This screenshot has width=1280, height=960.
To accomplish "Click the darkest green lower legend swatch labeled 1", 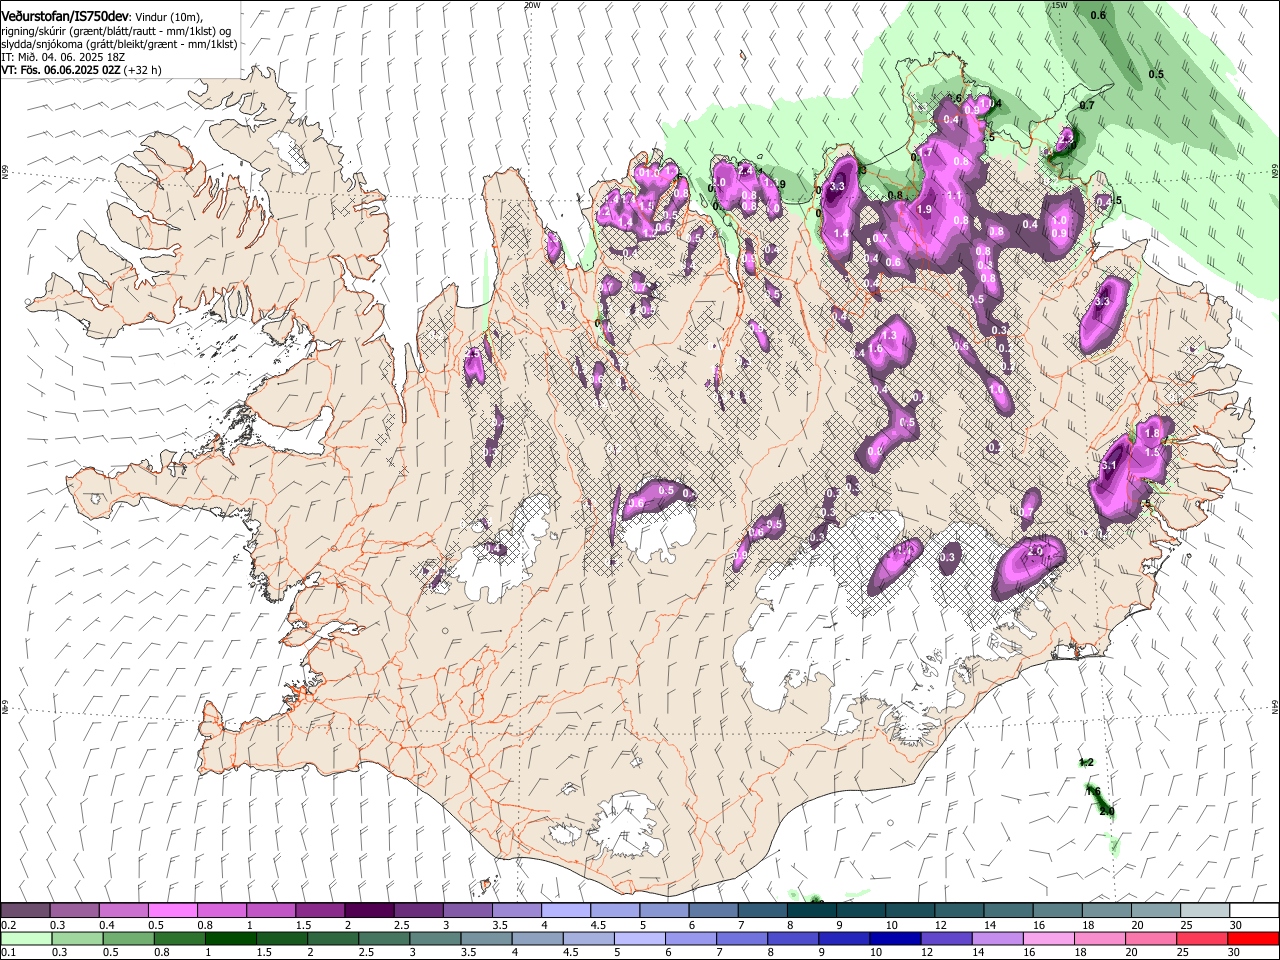I will click(230, 938).
